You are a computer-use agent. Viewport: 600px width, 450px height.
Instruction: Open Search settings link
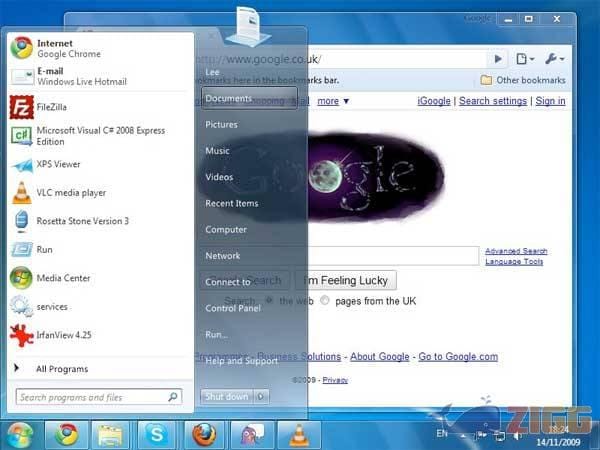coord(493,101)
